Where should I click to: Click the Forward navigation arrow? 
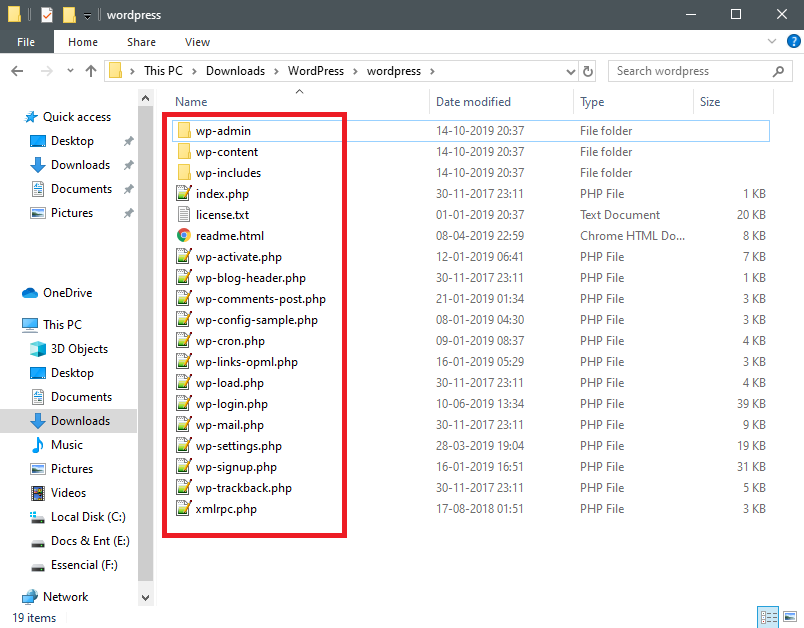coord(46,71)
